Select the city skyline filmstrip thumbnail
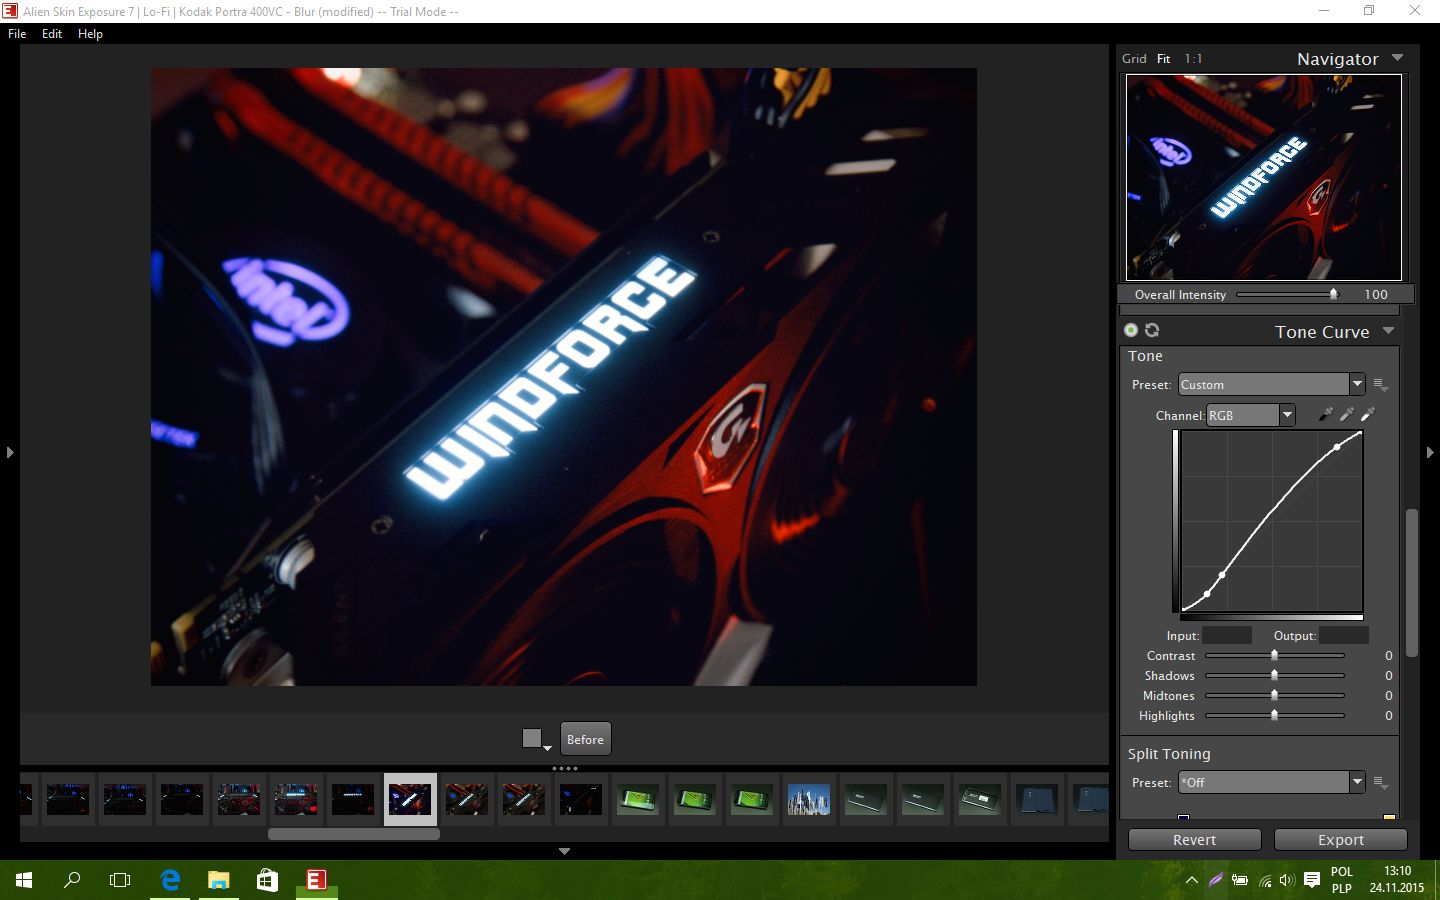Image resolution: width=1440 pixels, height=900 pixels. [808, 799]
